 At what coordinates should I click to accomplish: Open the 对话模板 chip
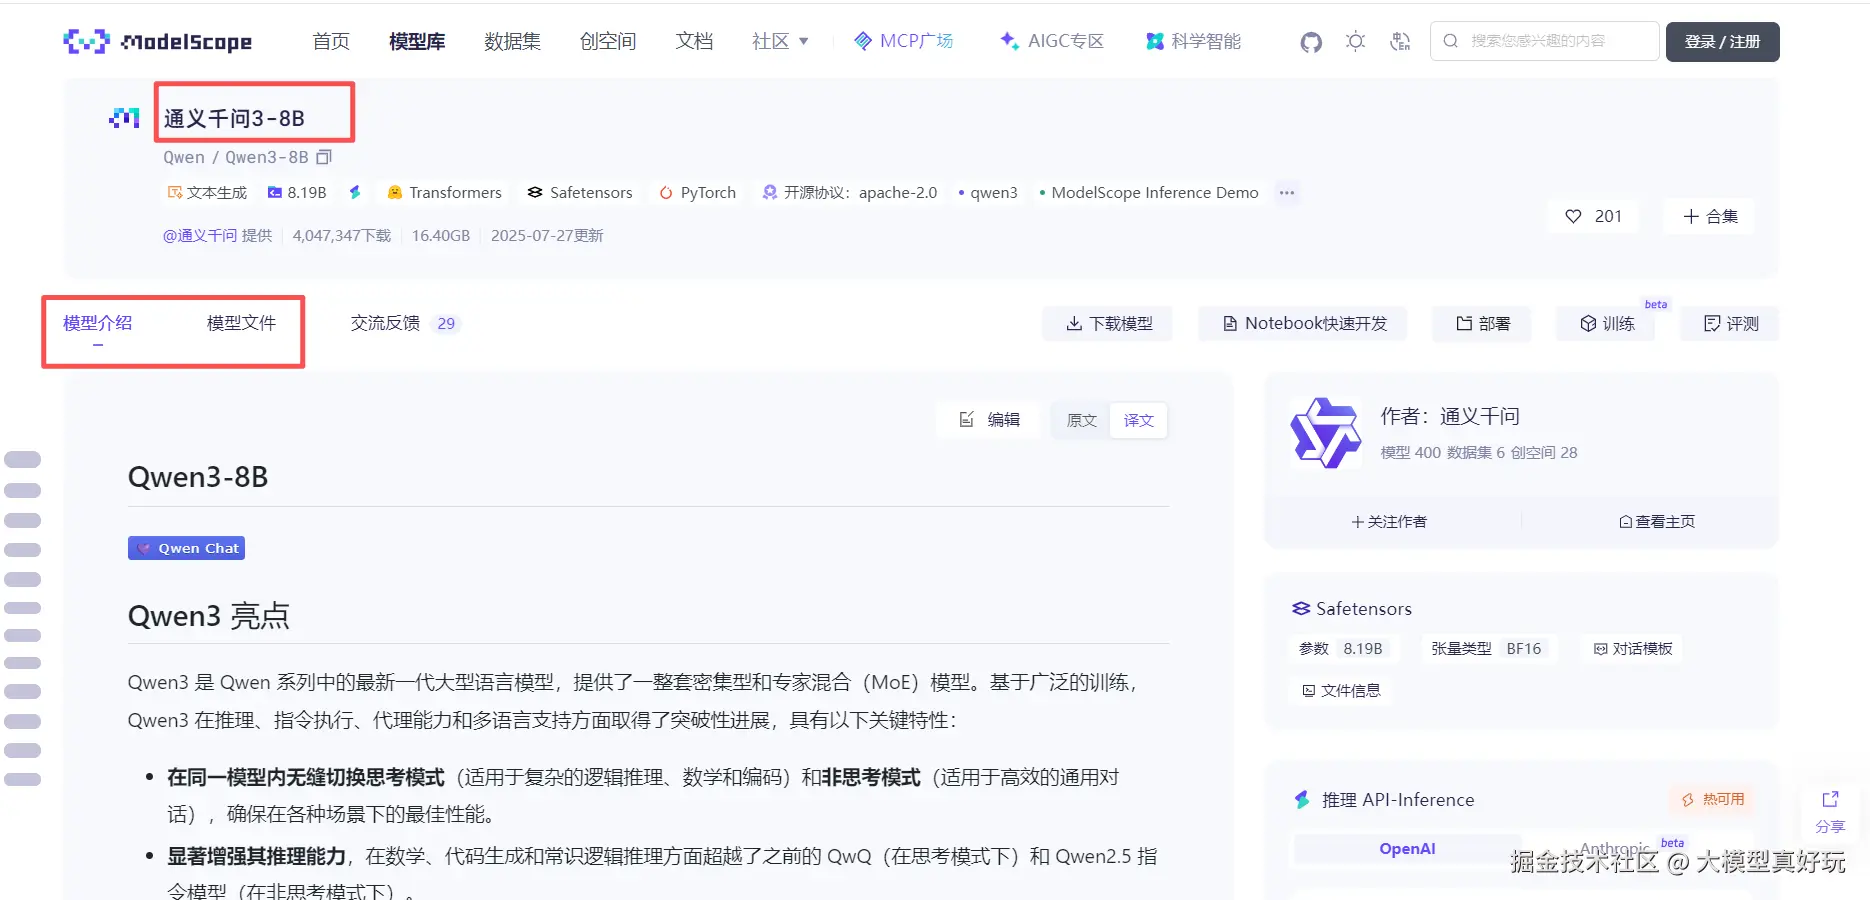click(x=1633, y=648)
